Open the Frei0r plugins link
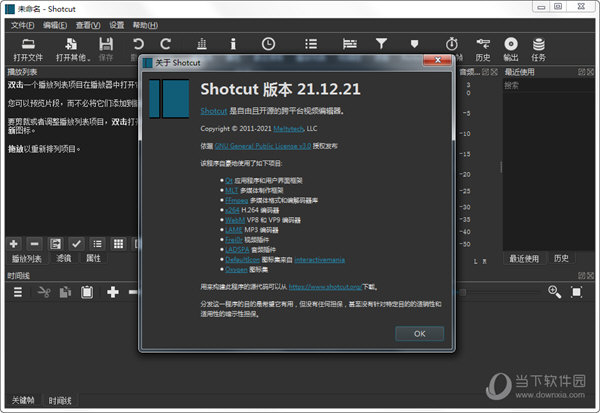 (x=234, y=240)
